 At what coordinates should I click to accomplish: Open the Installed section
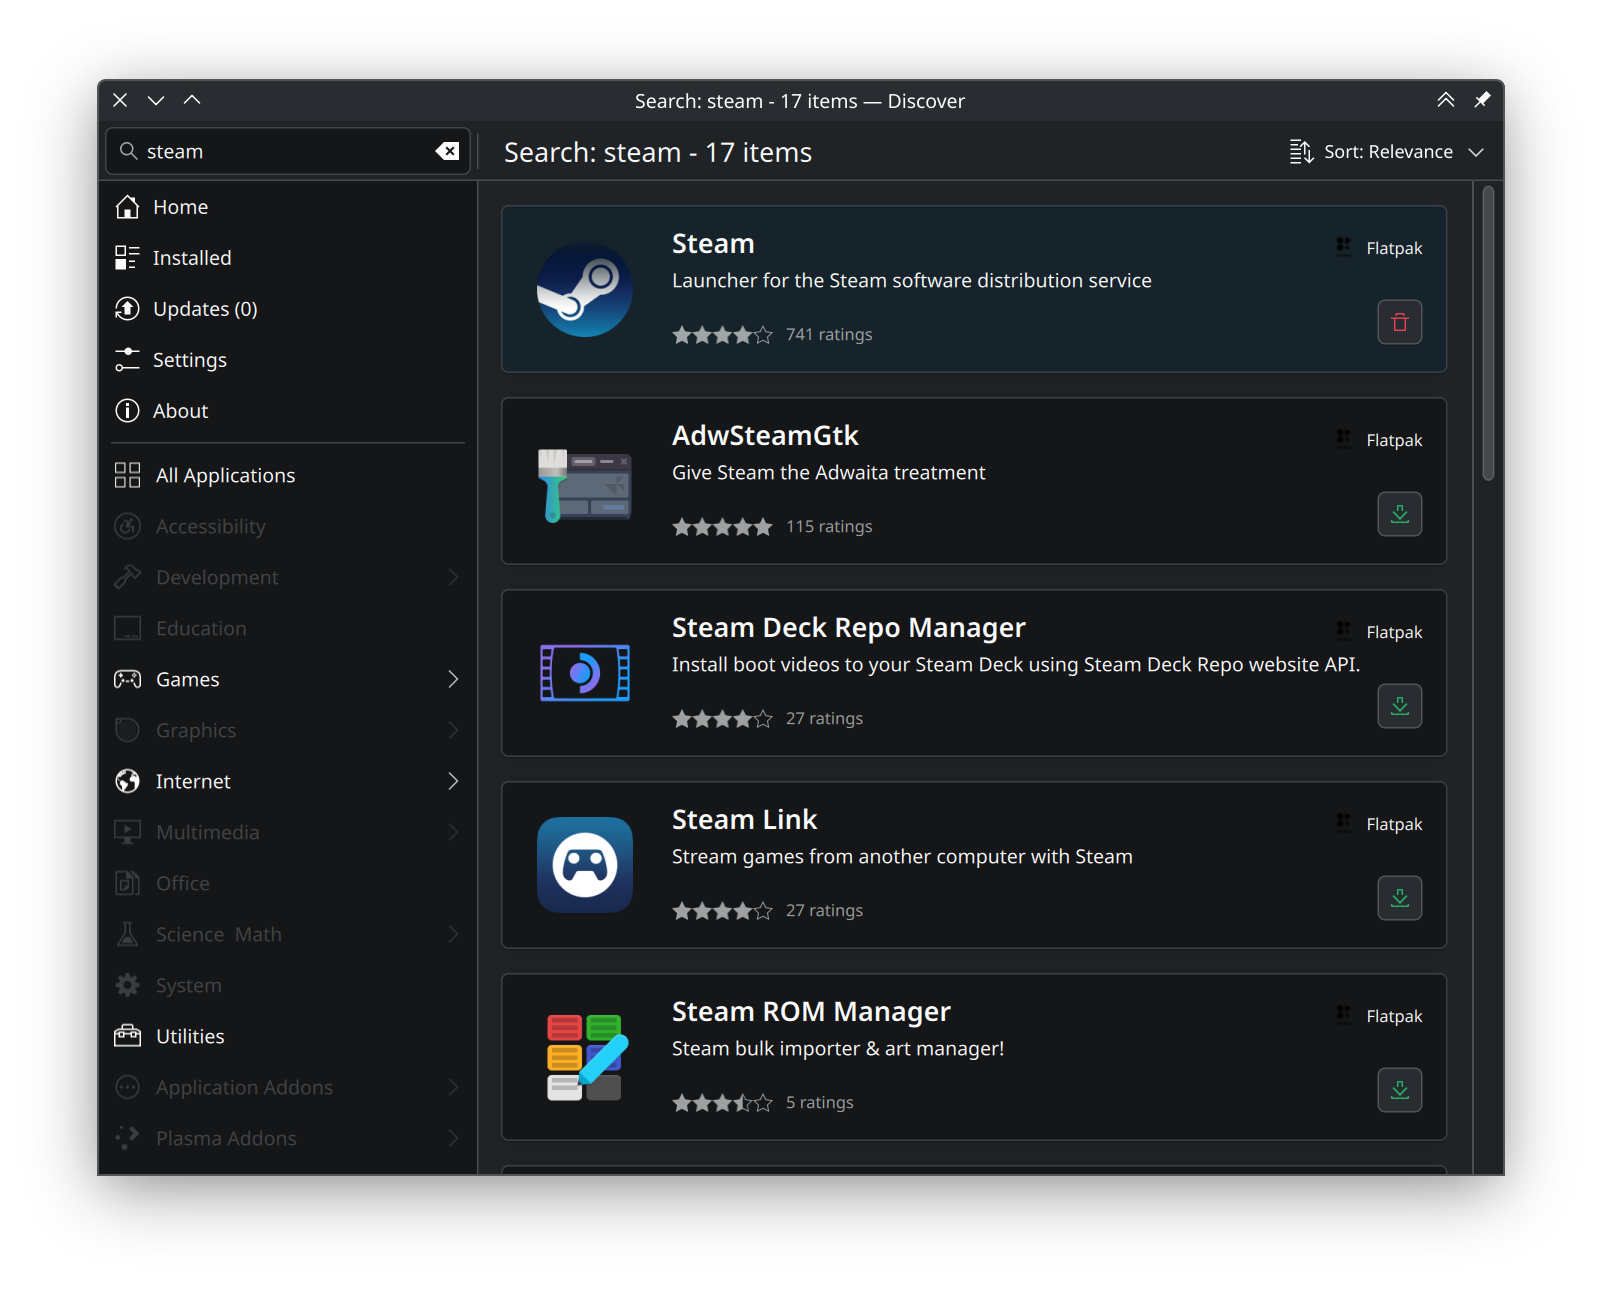[288, 258]
